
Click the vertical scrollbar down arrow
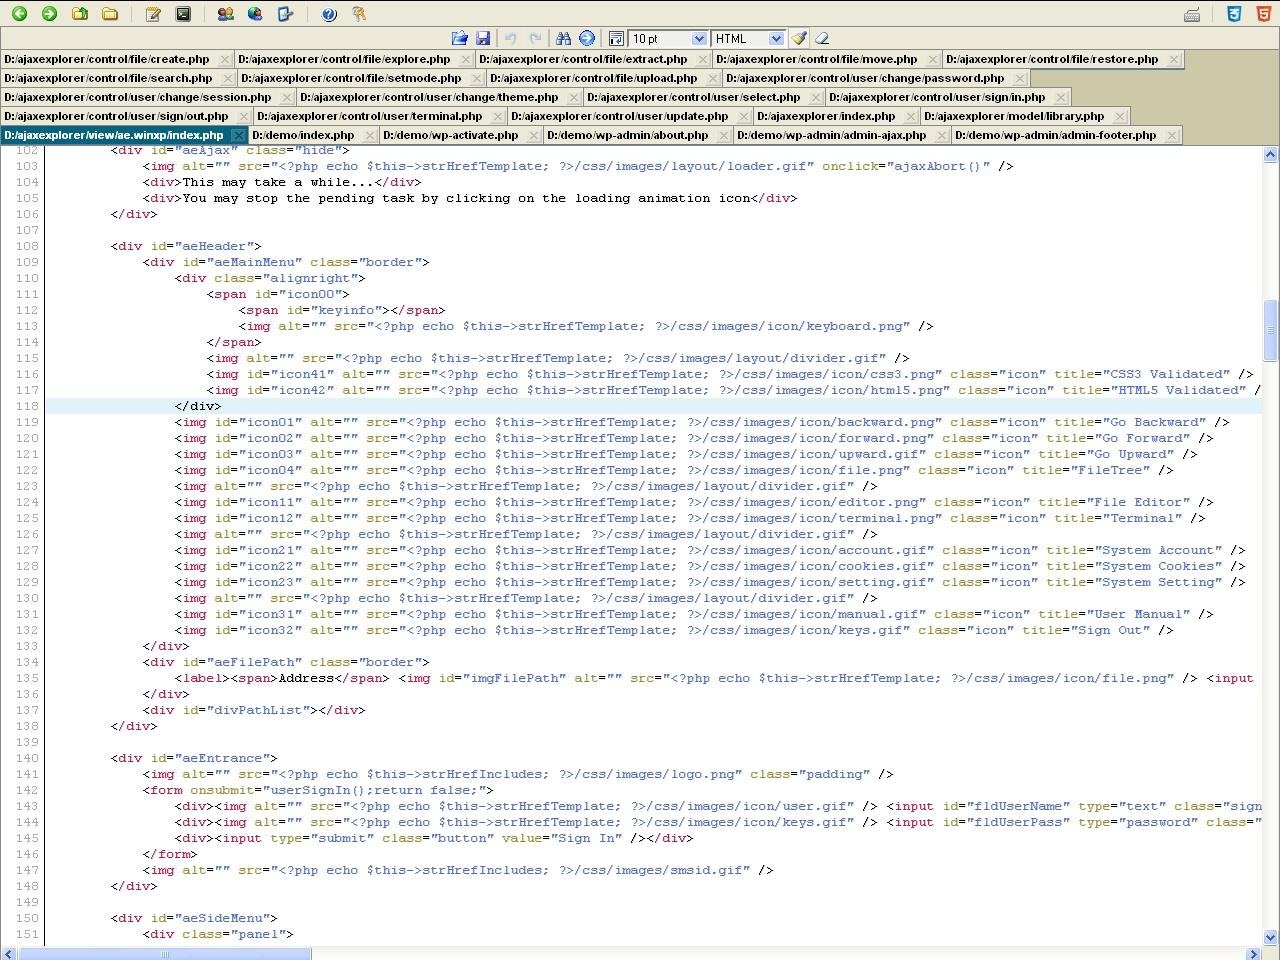[1271, 937]
